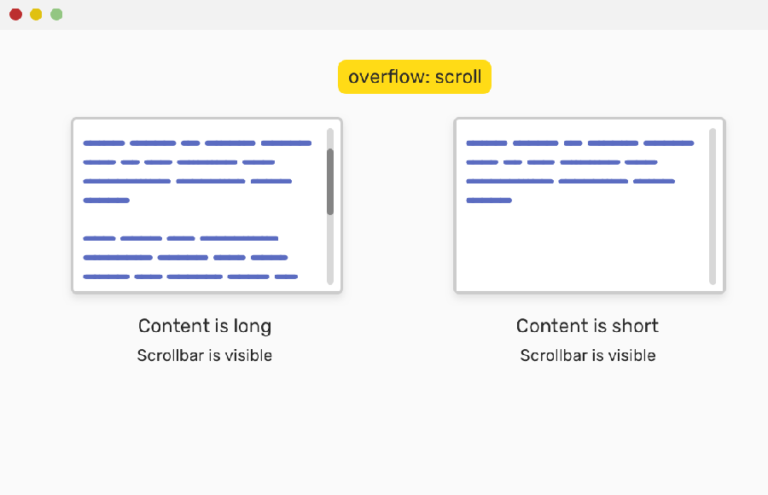Click the short fourth blue line in the long-content box
Screen dimensions: 768x495
[106, 200]
